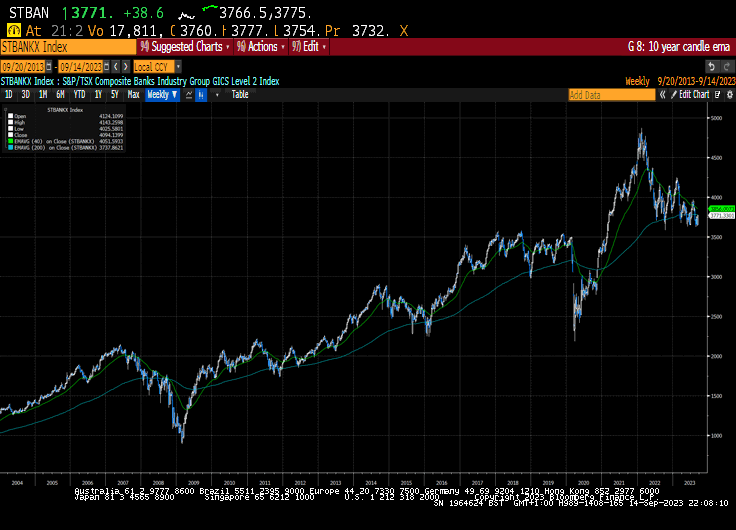This screenshot has height=530, width=736.
Task: Click 2009 label on time axis
Action: 193,483
